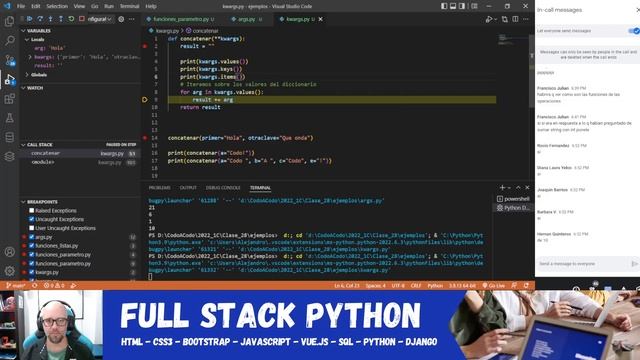Open the Explorer view in activity bar
The height and width of the screenshot is (360, 640).
tap(9, 21)
